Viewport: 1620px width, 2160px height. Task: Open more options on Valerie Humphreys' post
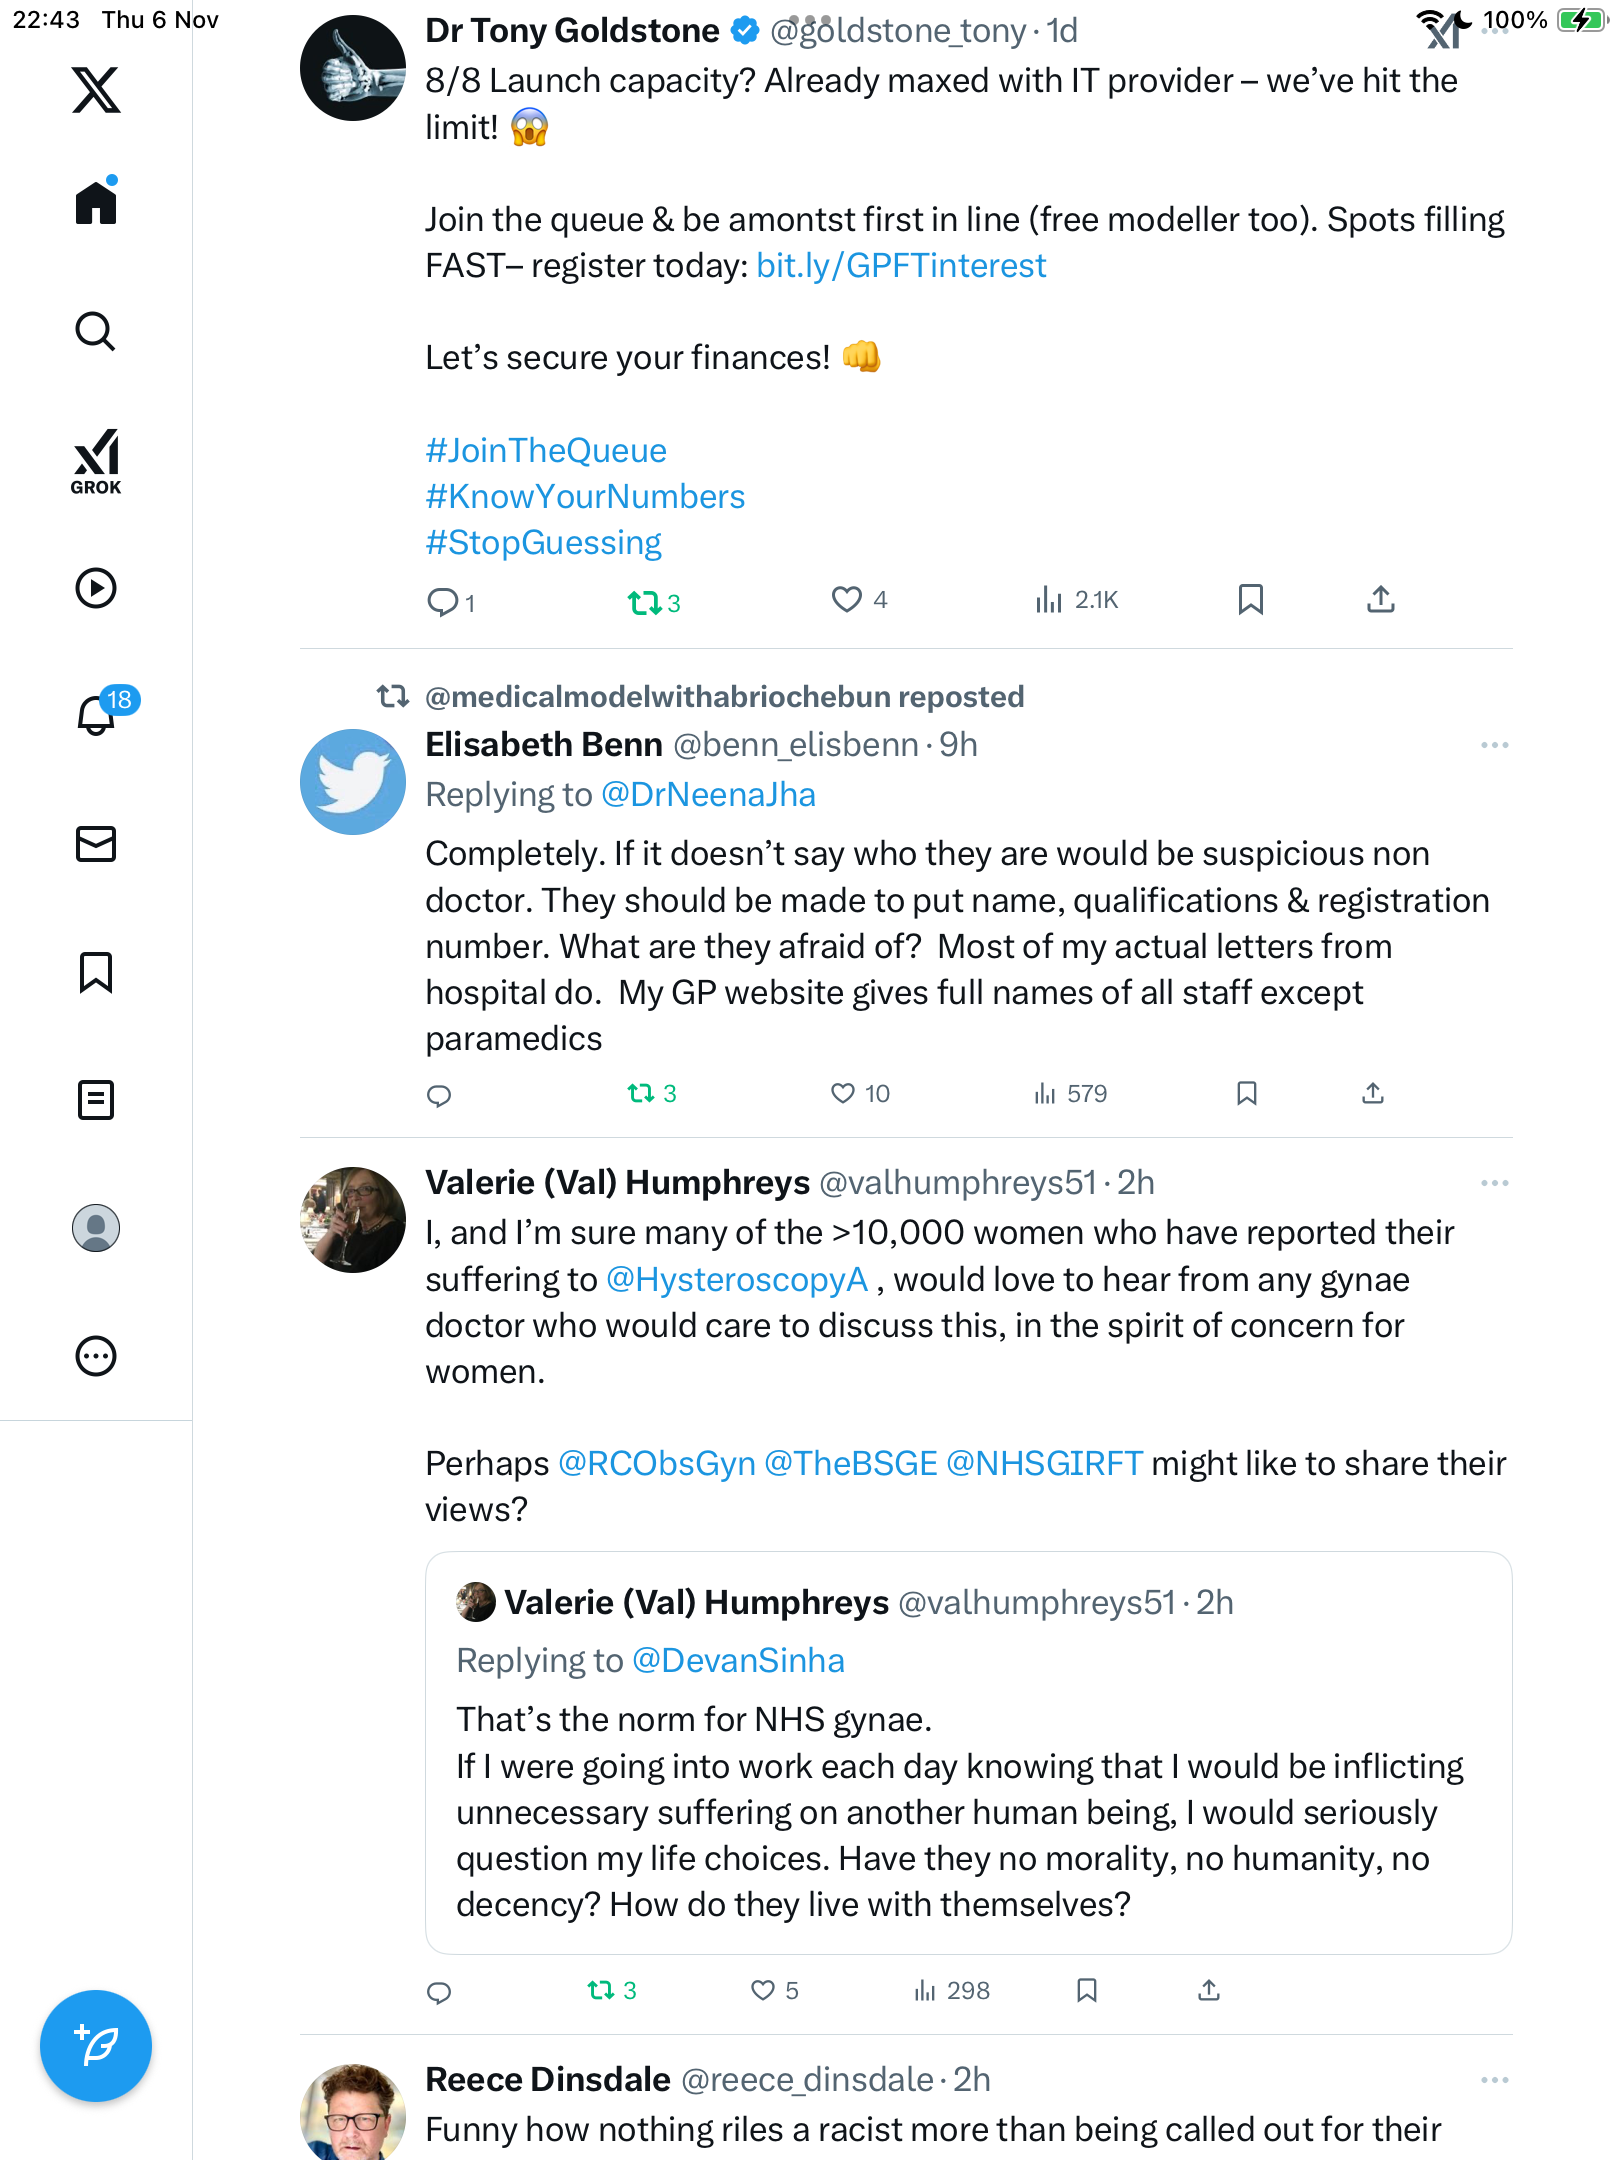pos(1494,1184)
